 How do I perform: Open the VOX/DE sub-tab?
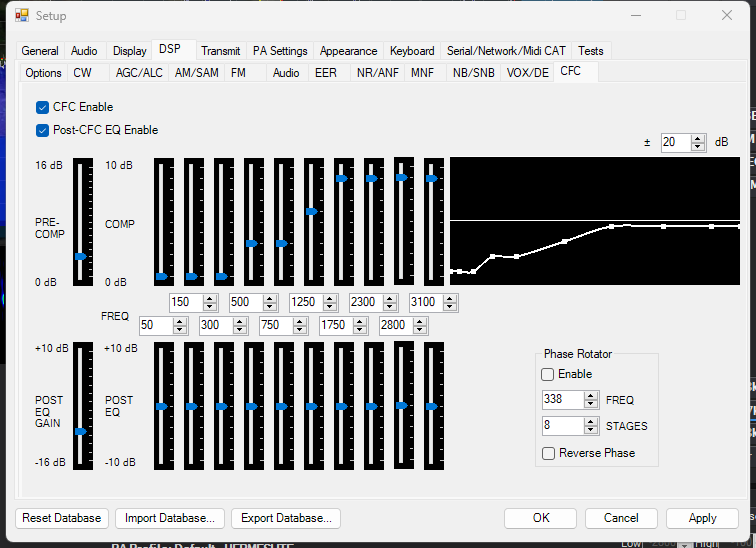pyautogui.click(x=527, y=73)
